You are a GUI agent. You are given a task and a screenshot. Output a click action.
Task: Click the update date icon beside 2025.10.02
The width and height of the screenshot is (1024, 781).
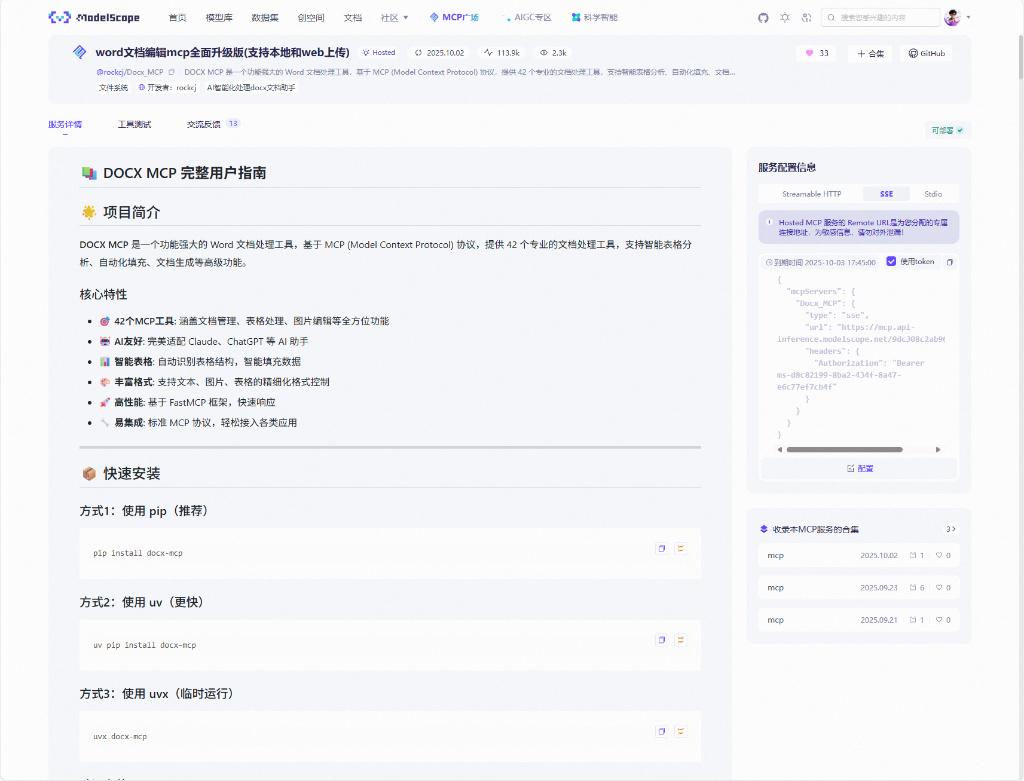[x=418, y=53]
